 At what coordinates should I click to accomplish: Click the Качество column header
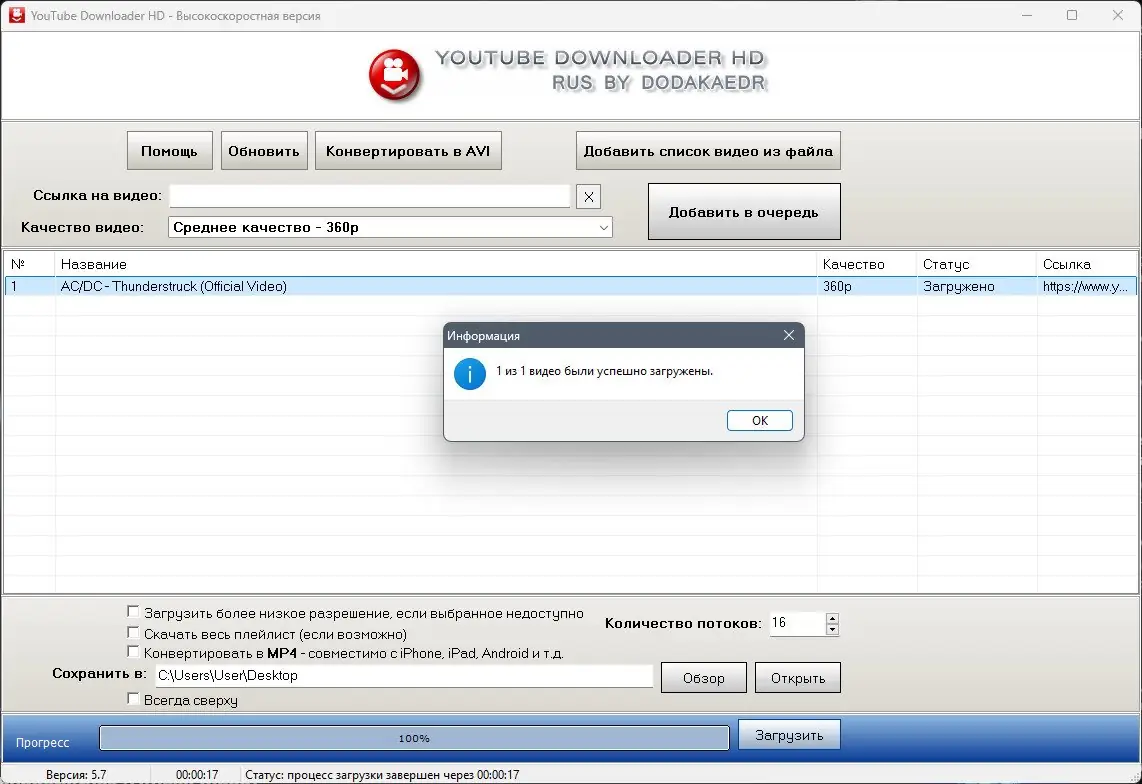[867, 264]
